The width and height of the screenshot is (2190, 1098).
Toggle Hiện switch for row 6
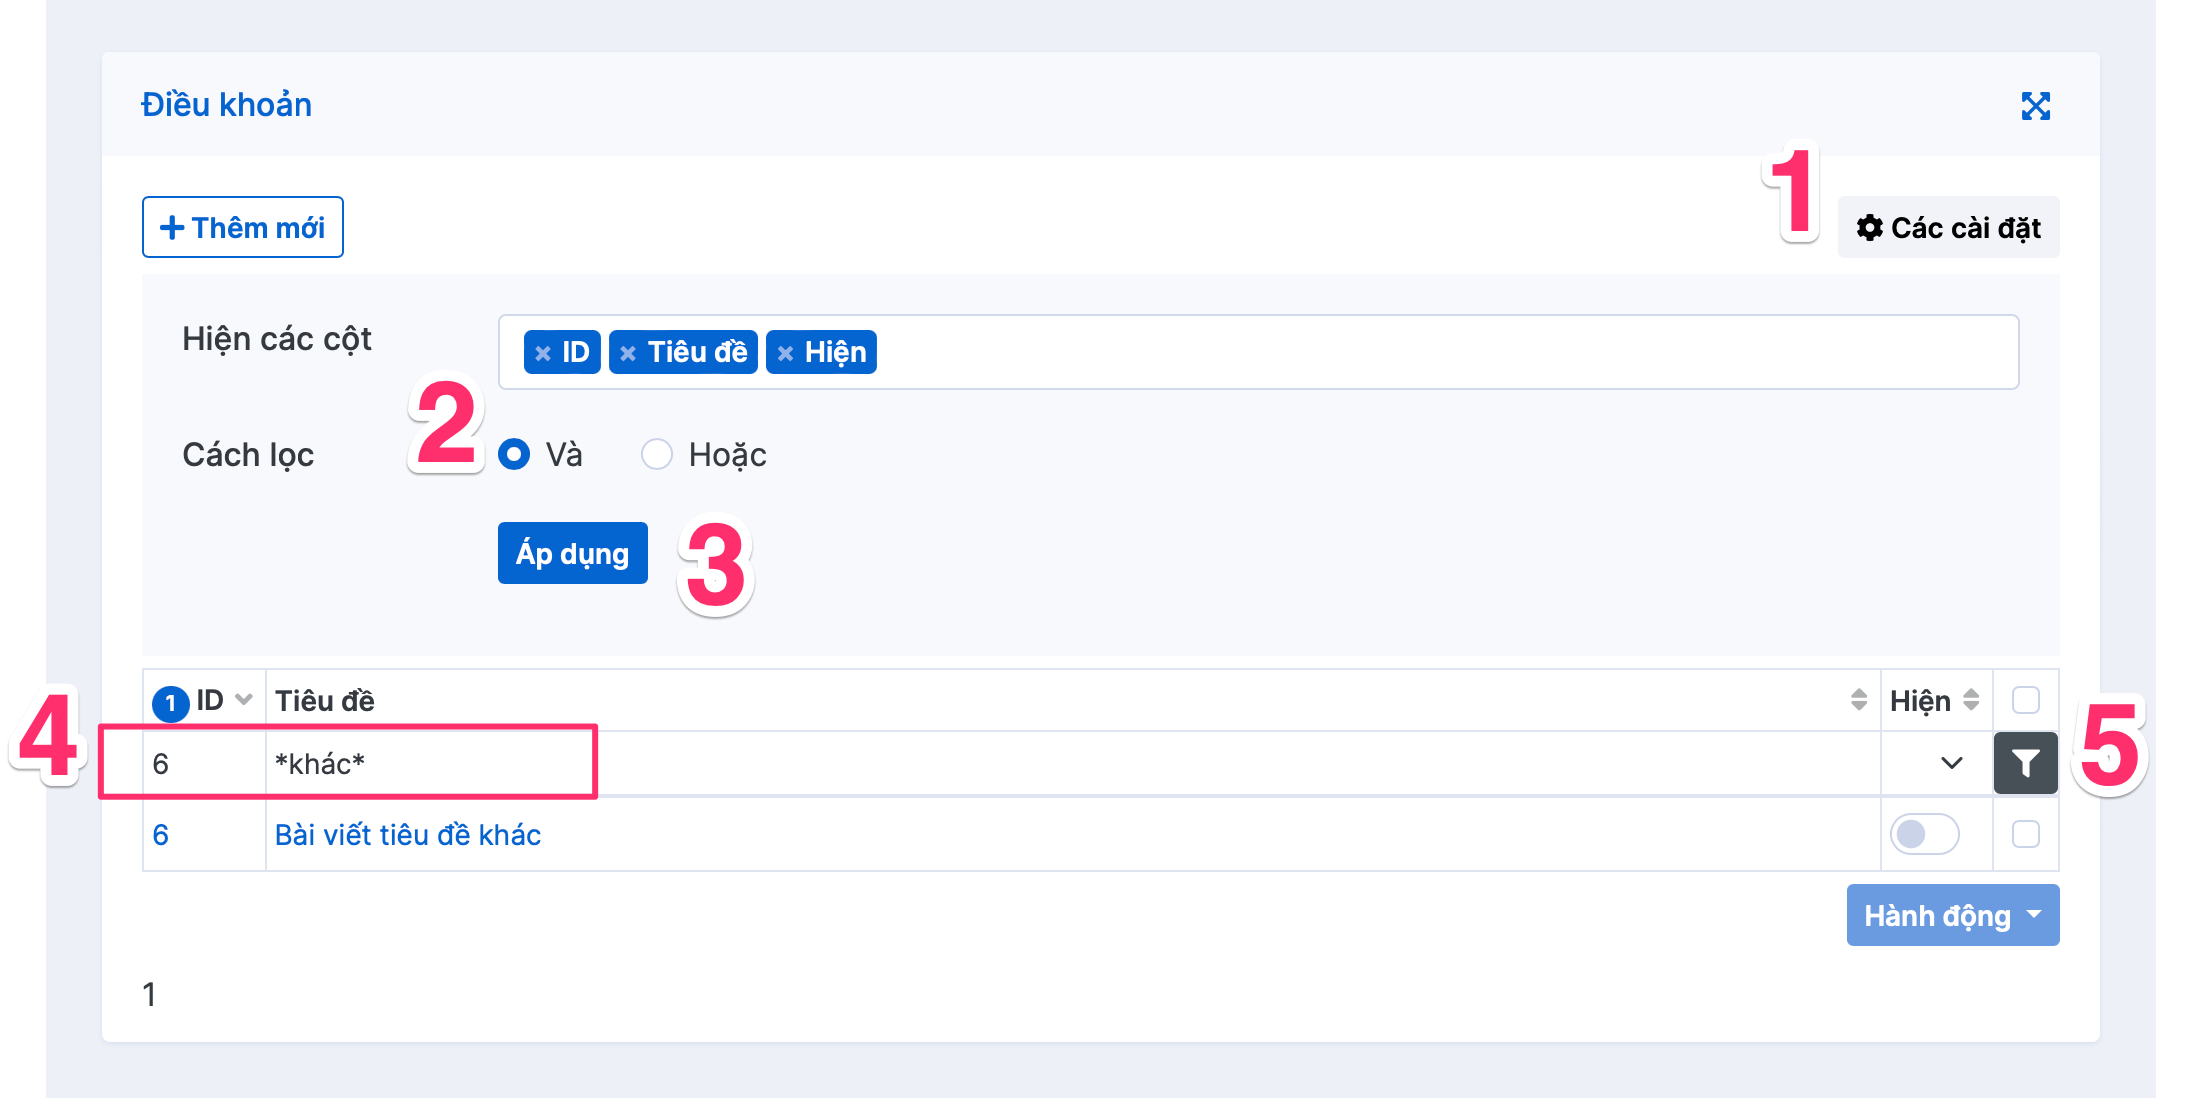pos(1923,834)
